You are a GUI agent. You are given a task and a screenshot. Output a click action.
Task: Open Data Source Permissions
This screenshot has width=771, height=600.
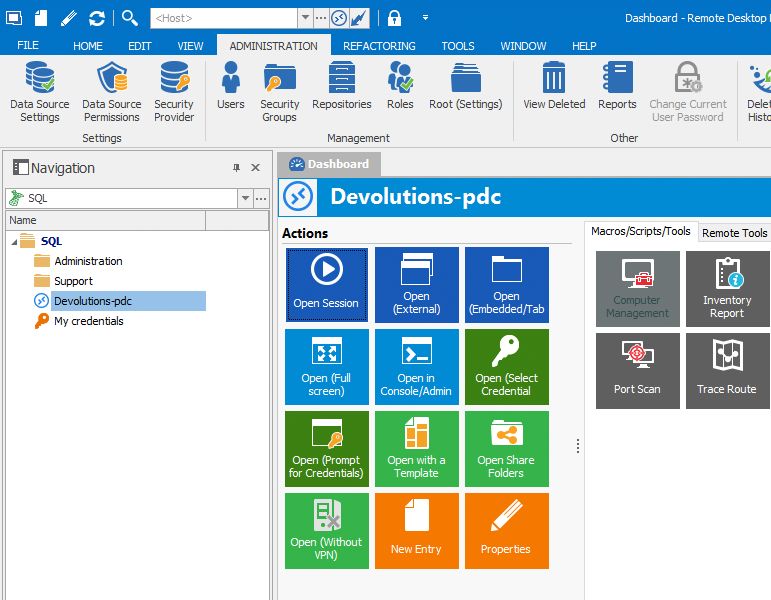tap(112, 92)
